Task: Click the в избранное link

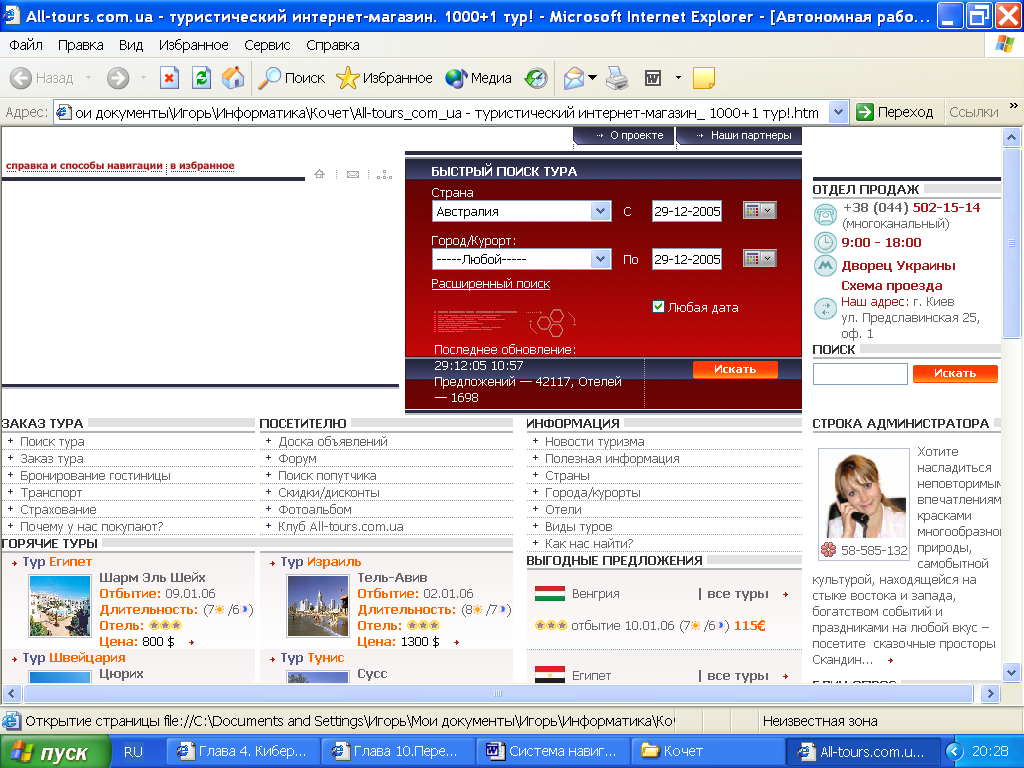Action: click(x=202, y=166)
